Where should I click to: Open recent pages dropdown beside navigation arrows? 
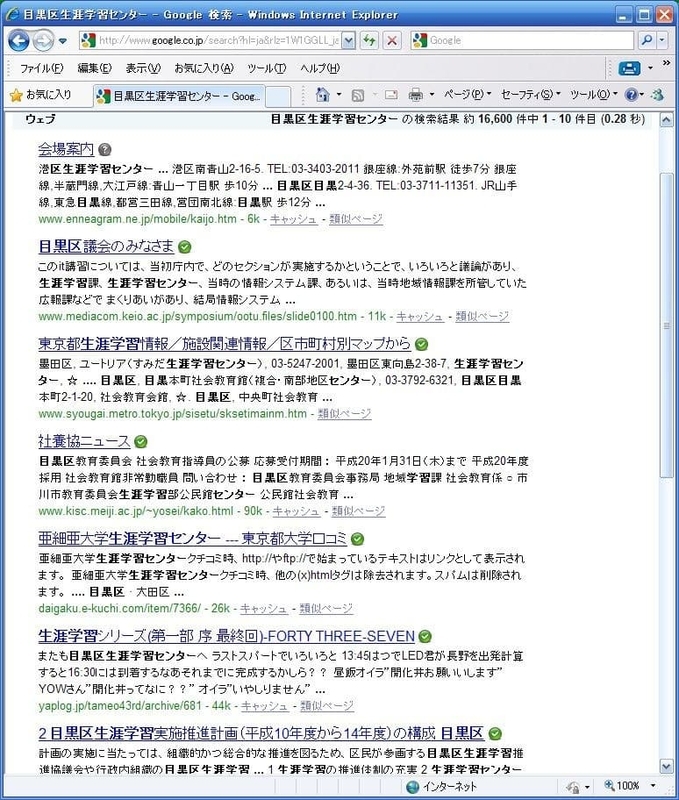(x=62, y=41)
